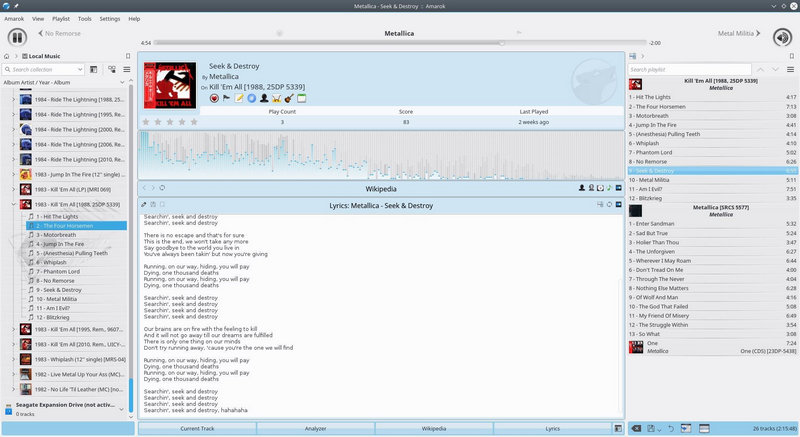Open the collection browser home icon
This screenshot has height=437, width=800.
[x=8, y=57]
